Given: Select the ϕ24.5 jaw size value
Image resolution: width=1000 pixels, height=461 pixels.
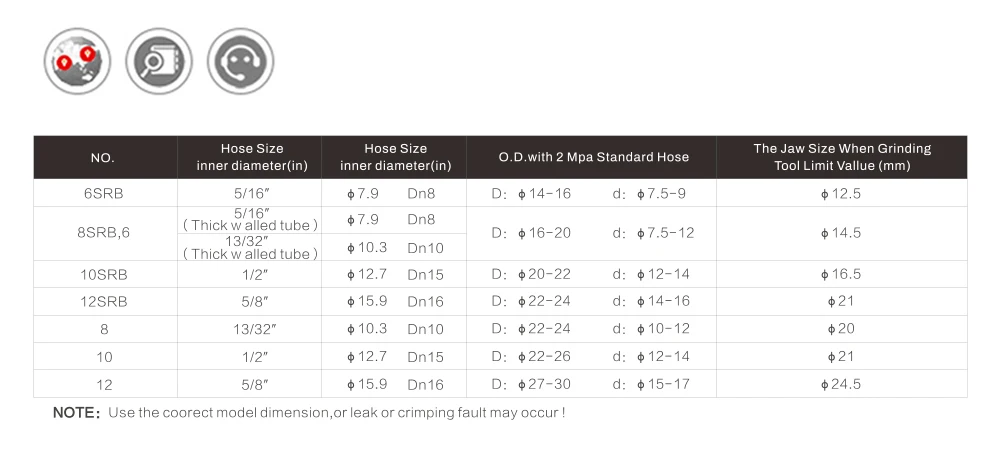Looking at the screenshot, I should [842, 384].
